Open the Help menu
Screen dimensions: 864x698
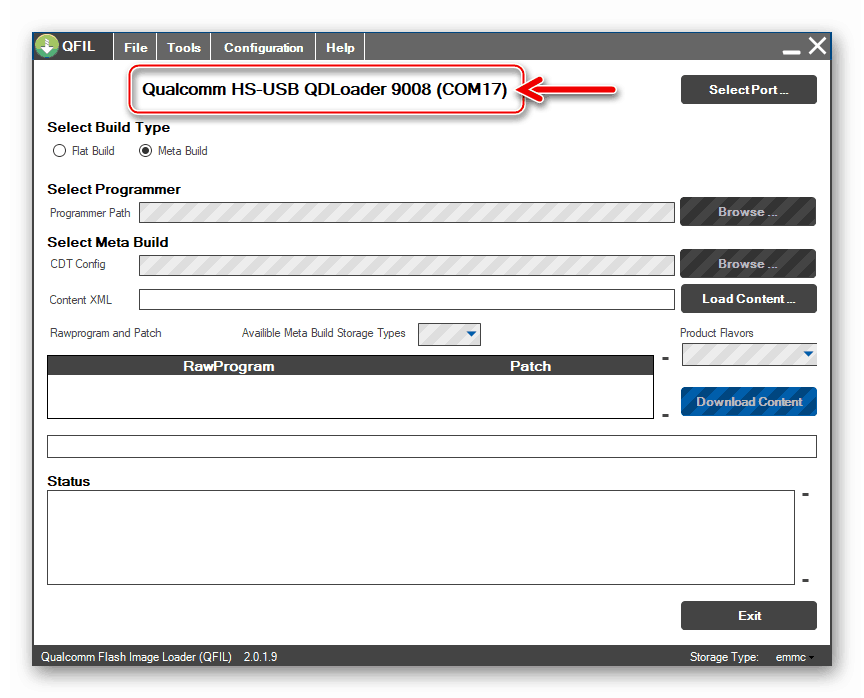pyautogui.click(x=340, y=47)
